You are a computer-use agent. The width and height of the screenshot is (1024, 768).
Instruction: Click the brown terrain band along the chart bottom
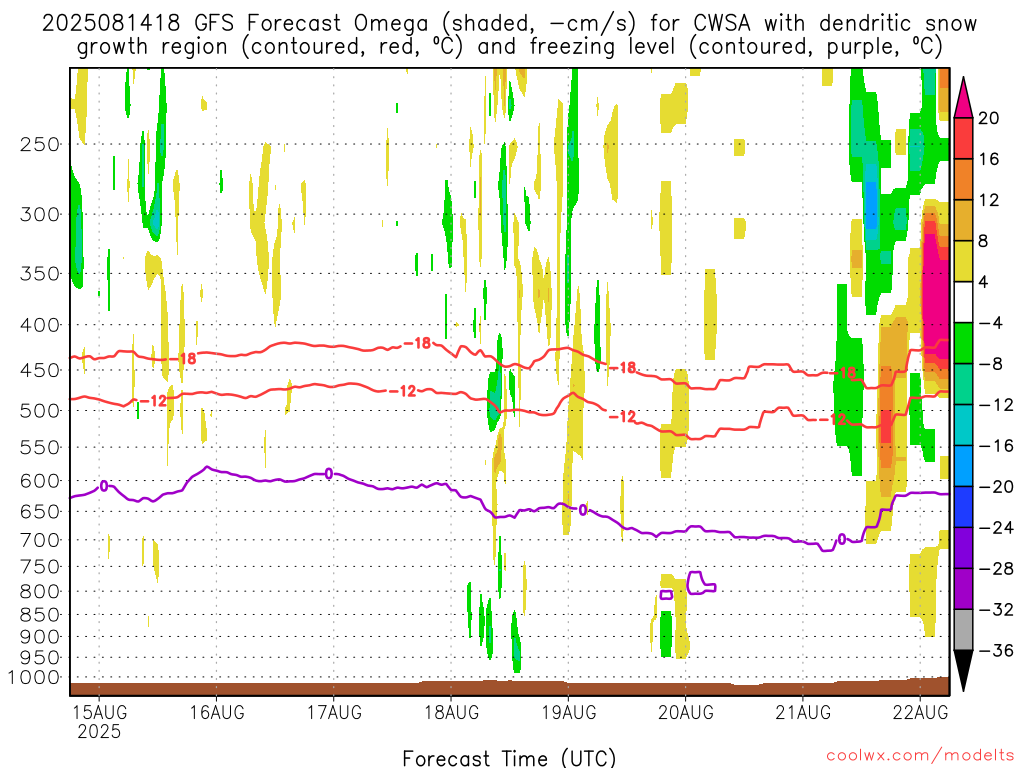[509, 688]
